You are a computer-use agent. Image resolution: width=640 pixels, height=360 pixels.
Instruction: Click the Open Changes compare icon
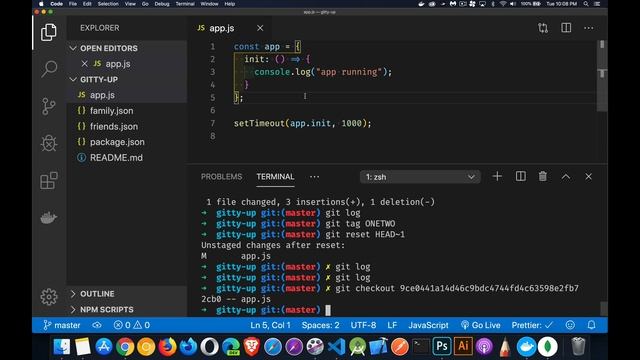[x=543, y=28]
